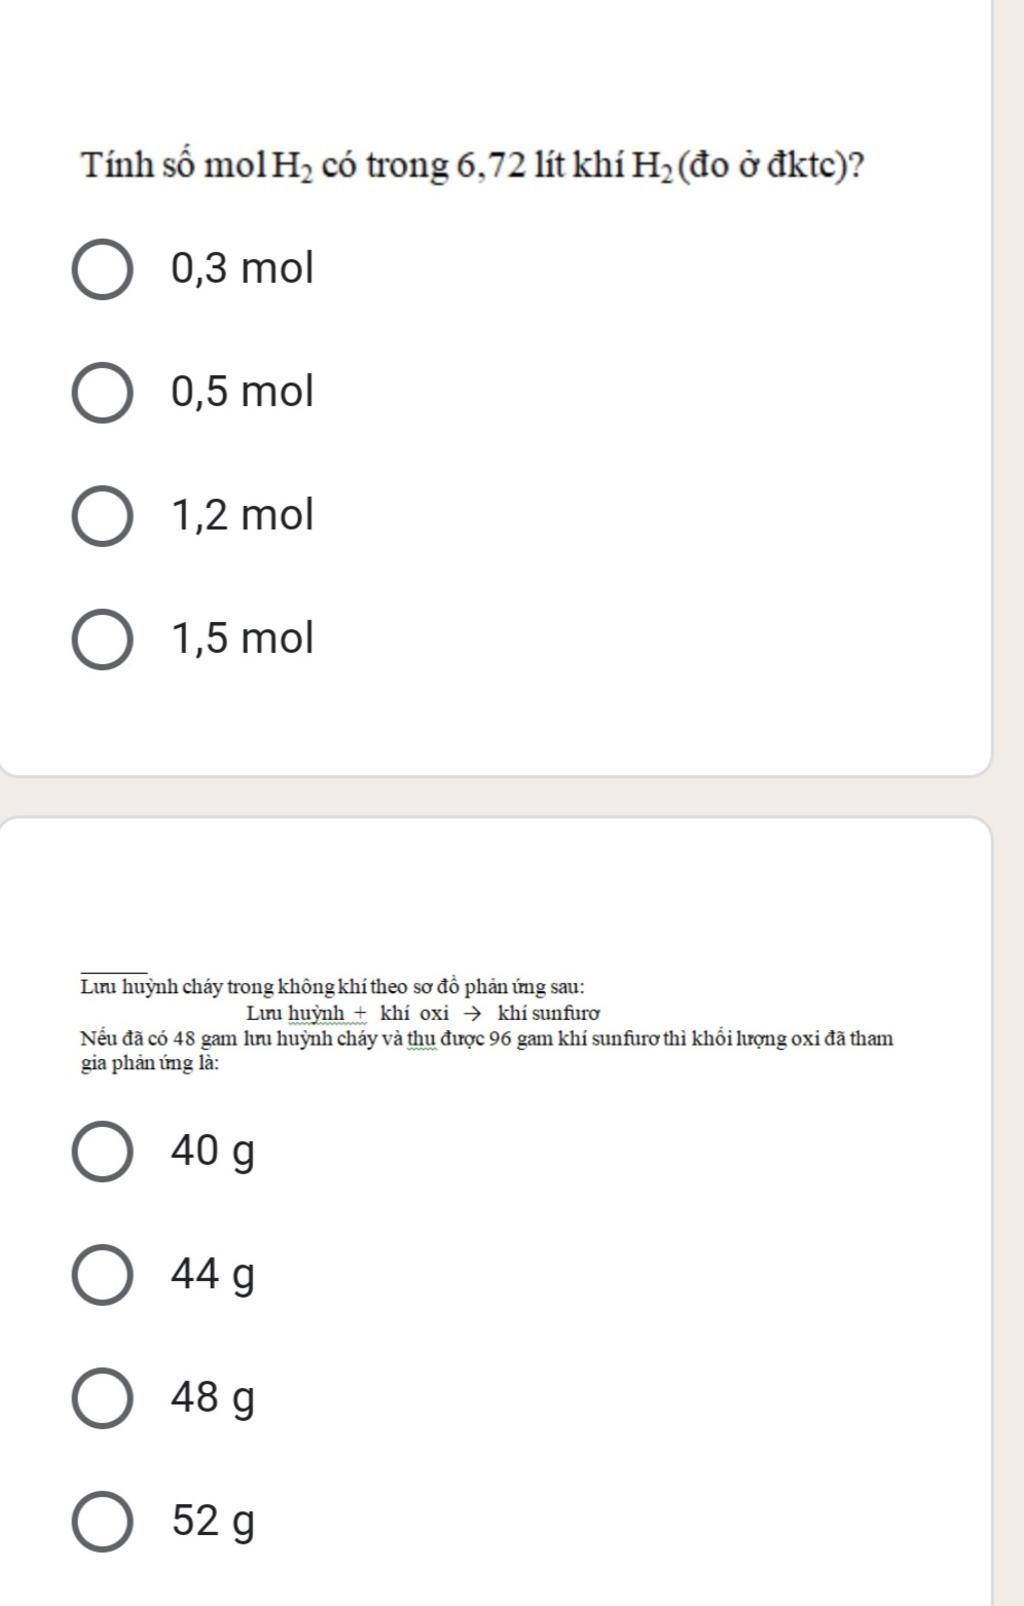The width and height of the screenshot is (1024, 1606).
Task: Click the '0,5 mol' answer label text
Action: [x=242, y=391]
